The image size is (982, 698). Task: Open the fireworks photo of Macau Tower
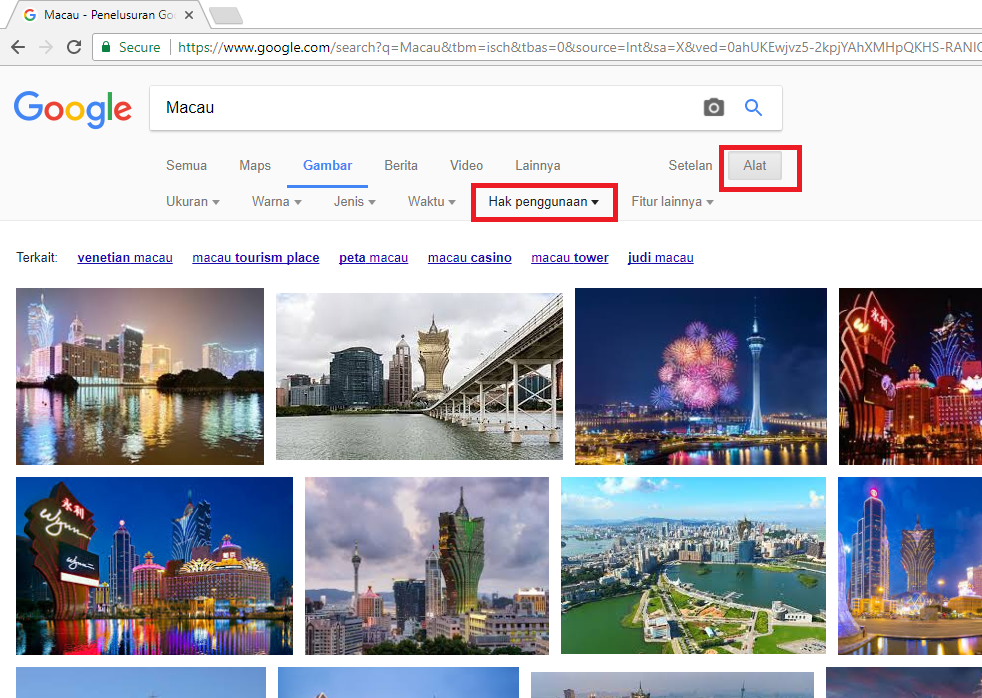700,376
